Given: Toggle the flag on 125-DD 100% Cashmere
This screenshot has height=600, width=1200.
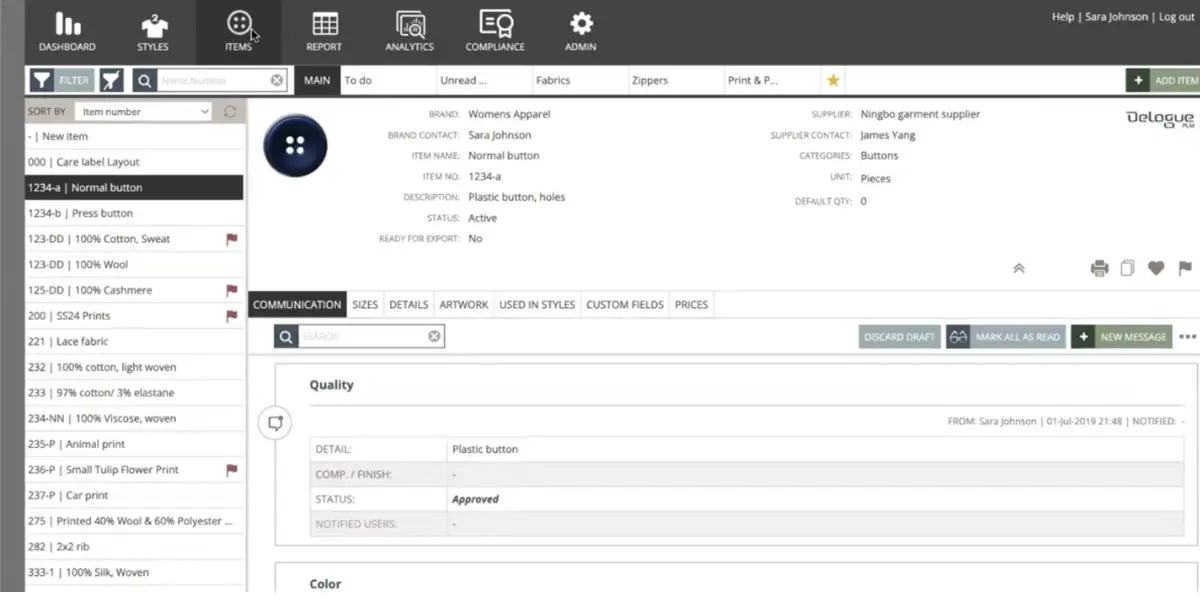Looking at the screenshot, I should pos(231,290).
